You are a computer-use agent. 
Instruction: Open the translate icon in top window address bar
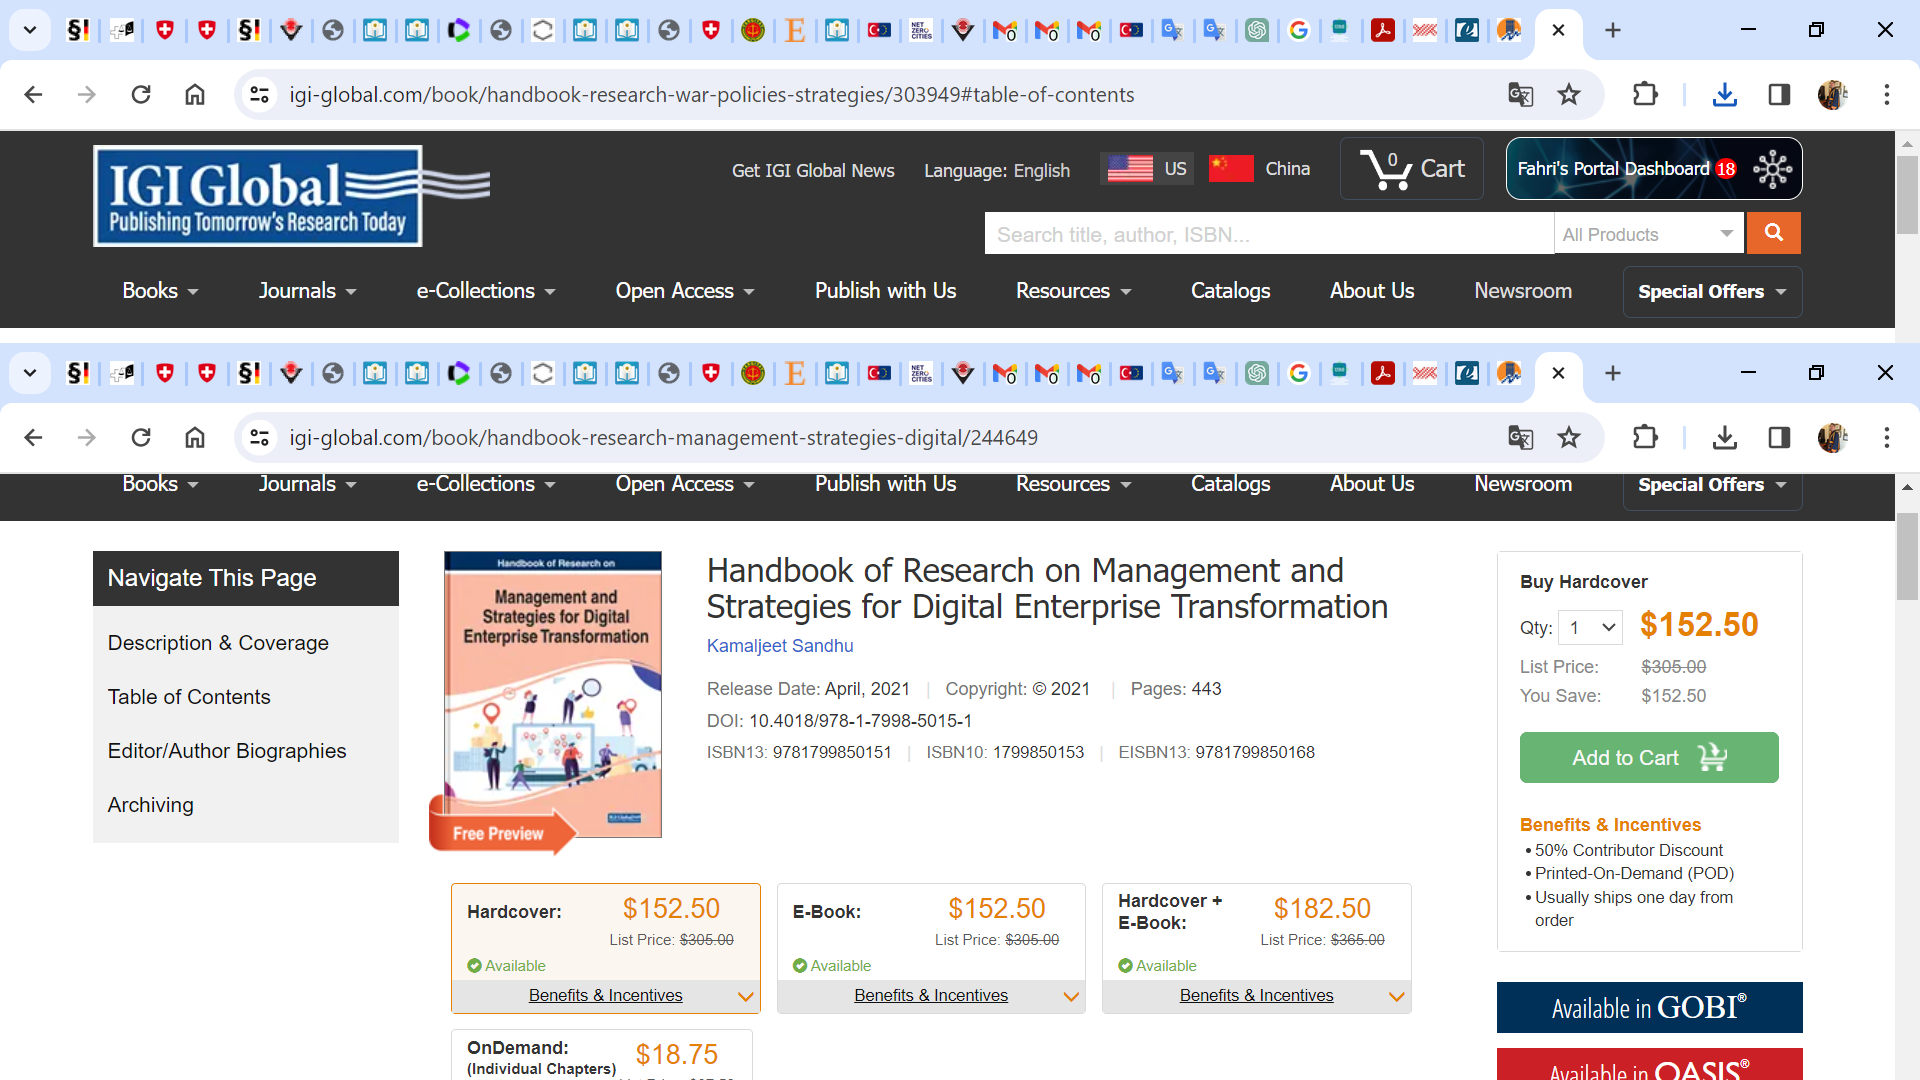[1521, 95]
